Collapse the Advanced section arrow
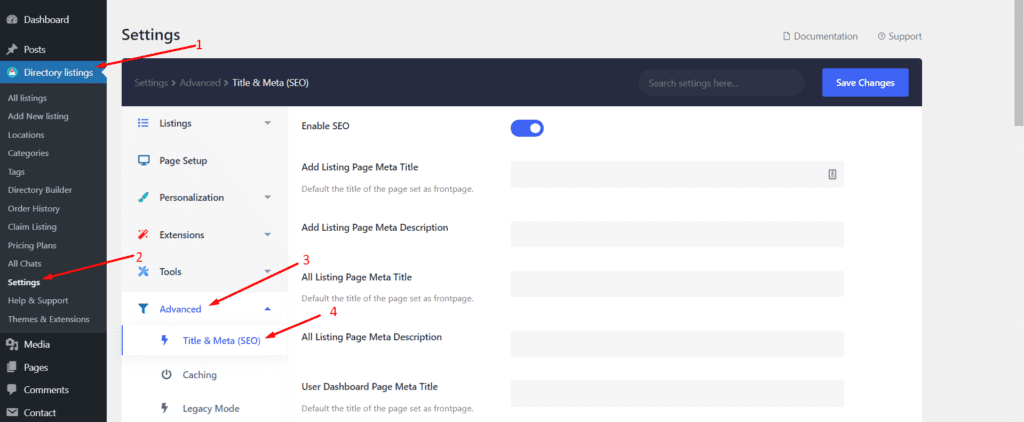Viewport: 1024px width, 422px height. [x=267, y=309]
